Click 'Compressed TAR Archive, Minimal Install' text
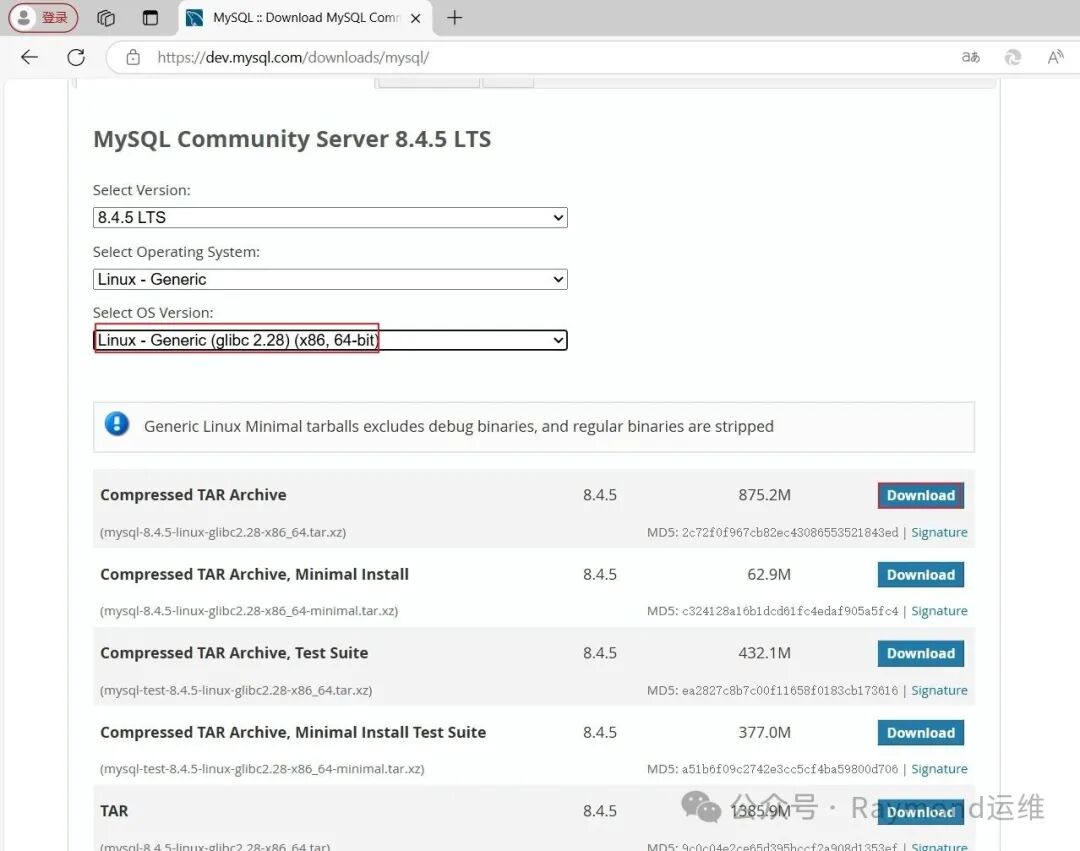Screen dimensions: 1080x851 [x=254, y=574]
